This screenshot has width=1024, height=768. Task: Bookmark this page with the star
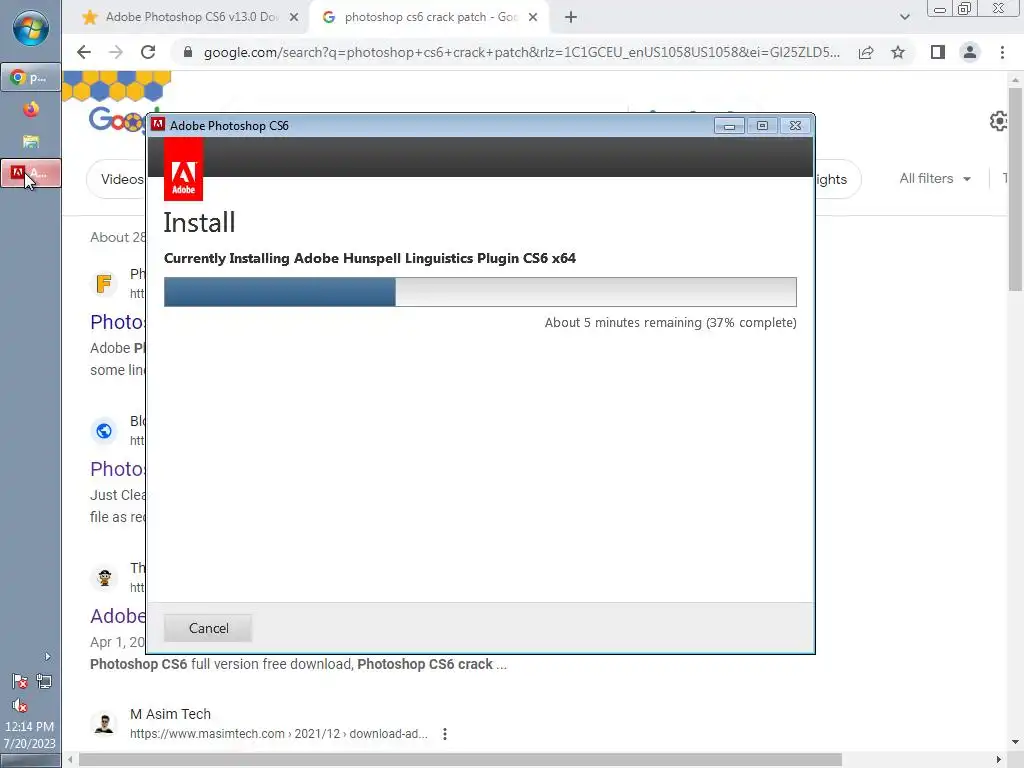point(898,52)
